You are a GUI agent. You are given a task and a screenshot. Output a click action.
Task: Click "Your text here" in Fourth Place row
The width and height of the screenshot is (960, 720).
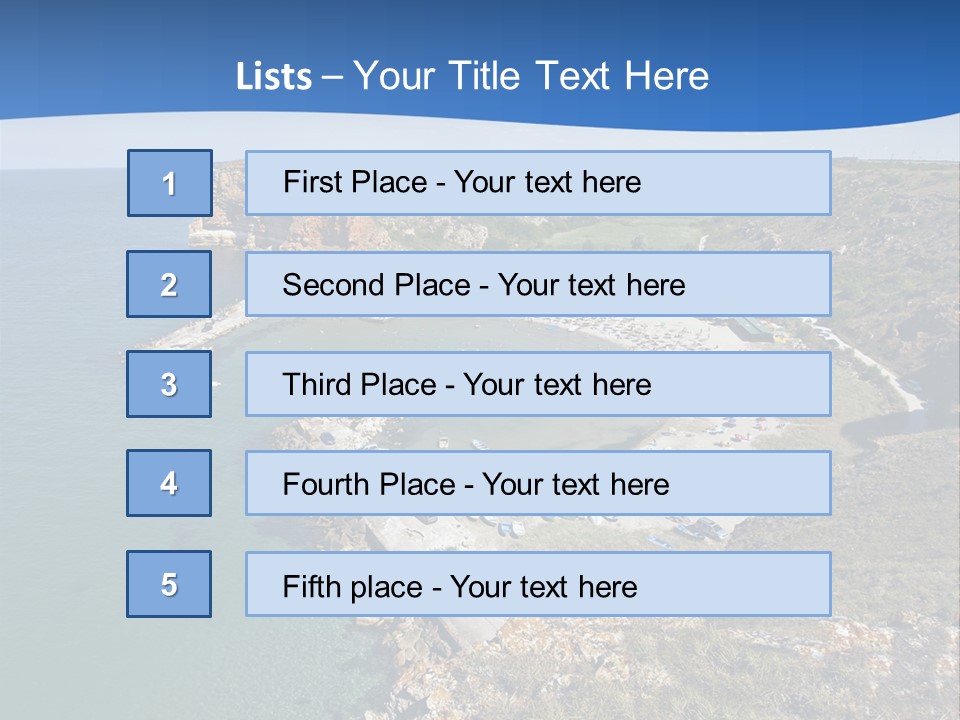click(575, 485)
